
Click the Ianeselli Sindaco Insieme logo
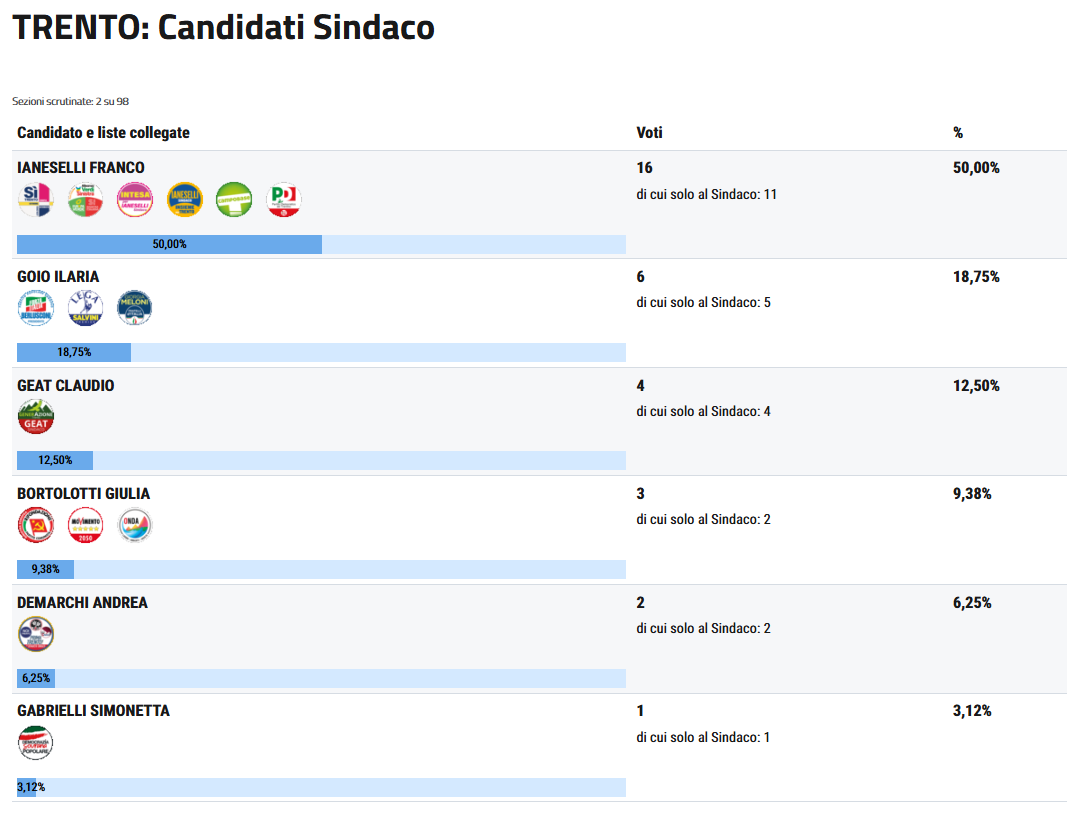(x=185, y=200)
